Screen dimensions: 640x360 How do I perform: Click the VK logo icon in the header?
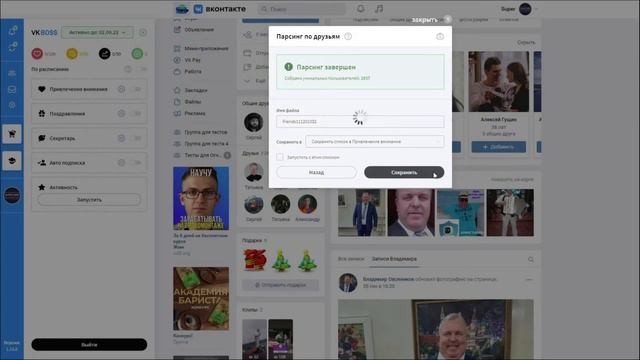click(x=198, y=9)
